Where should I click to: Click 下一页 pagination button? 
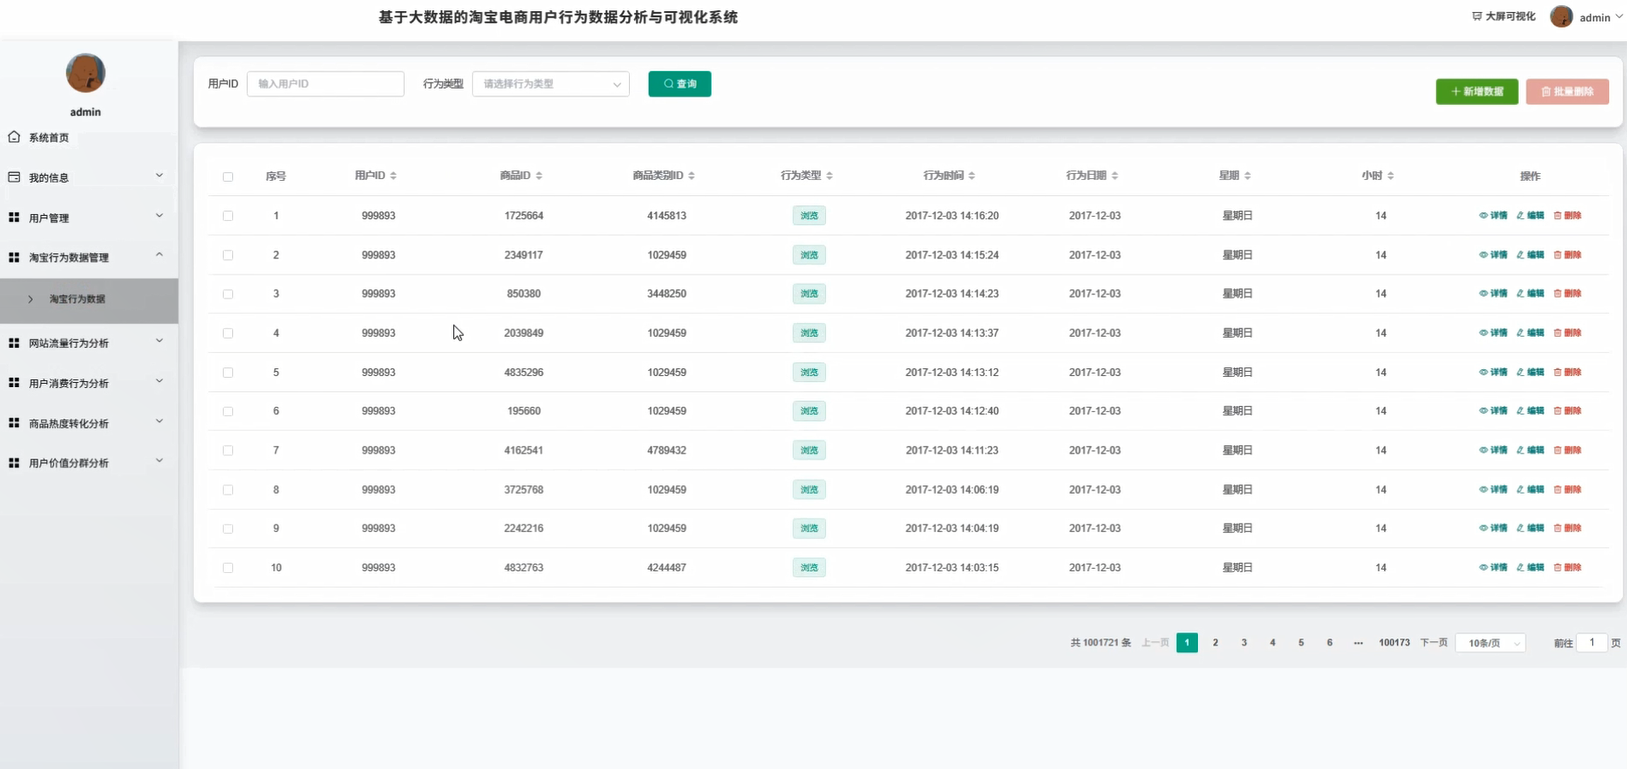(1434, 643)
